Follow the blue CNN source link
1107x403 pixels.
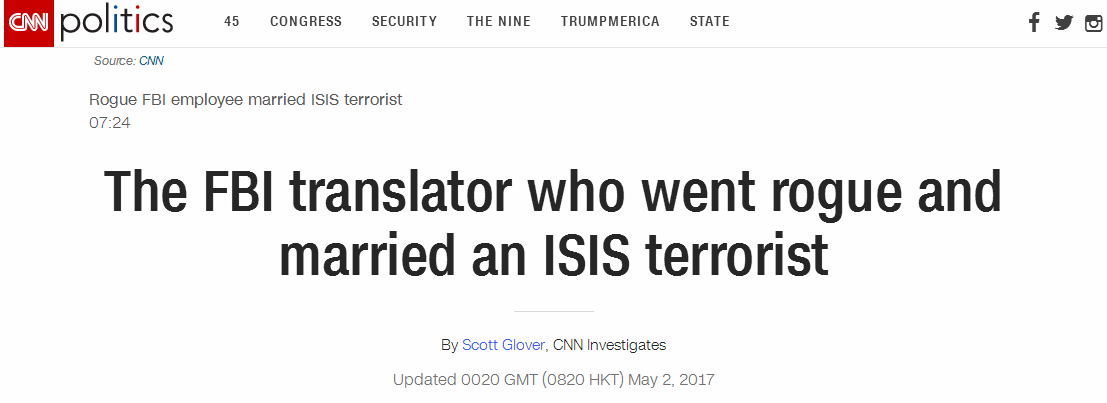[x=151, y=61]
